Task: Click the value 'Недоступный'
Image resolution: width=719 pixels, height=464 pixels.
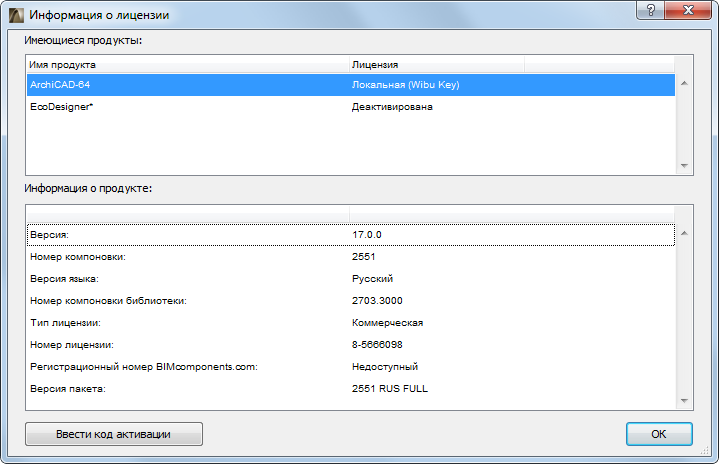Action: 385,367
